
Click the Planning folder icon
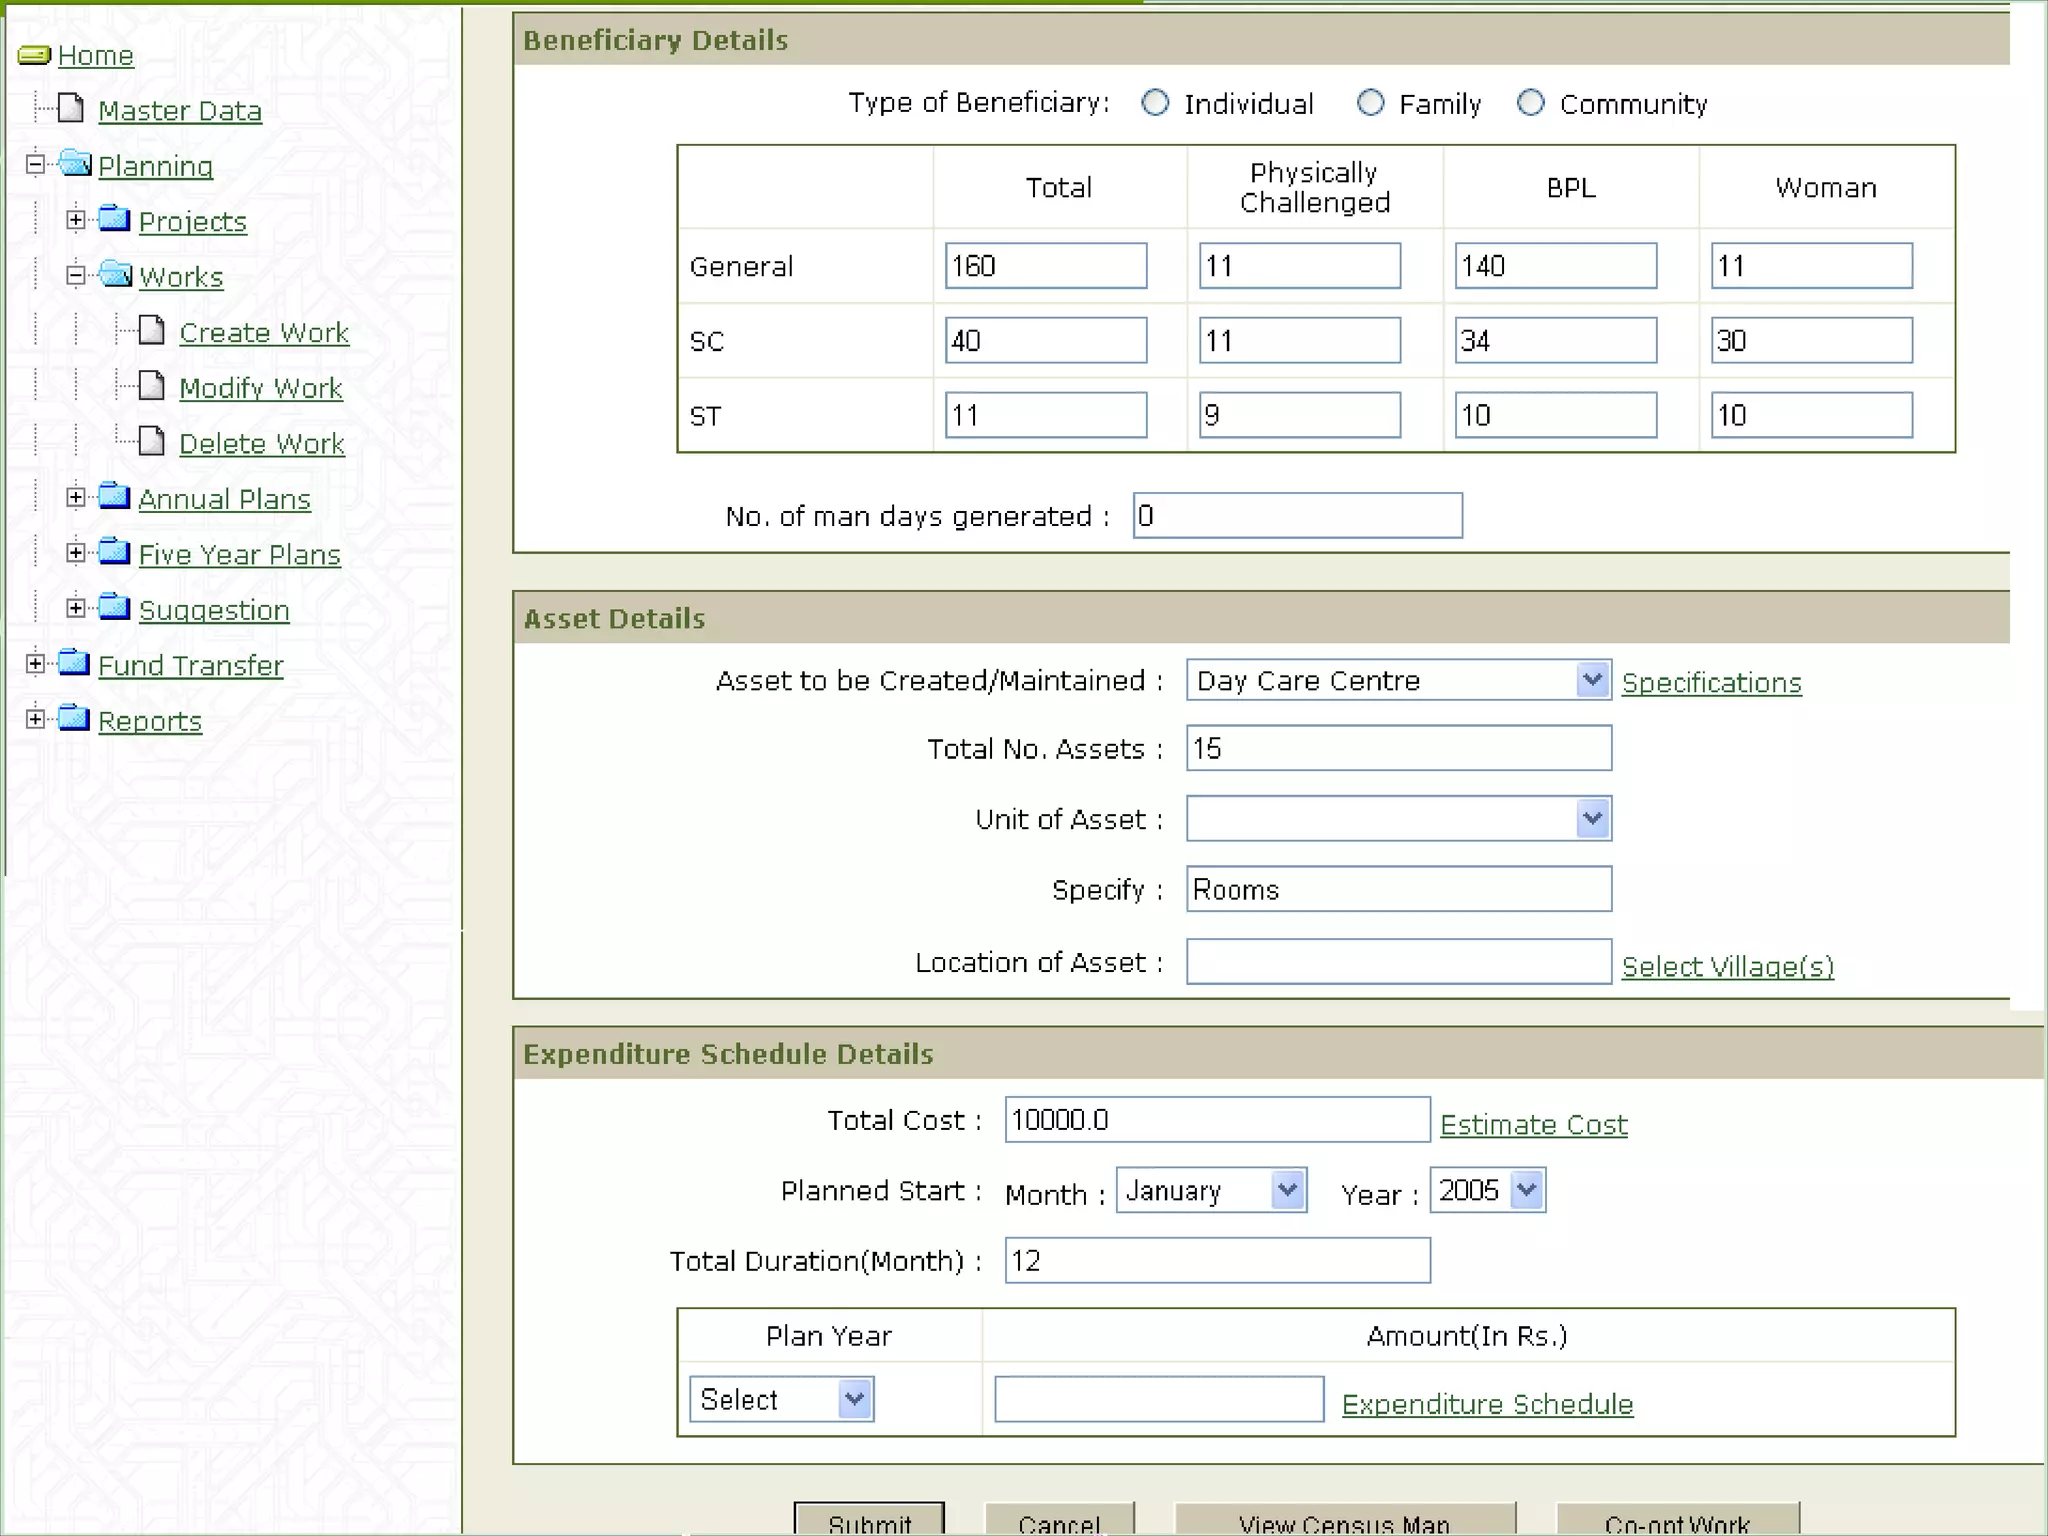[x=75, y=163]
